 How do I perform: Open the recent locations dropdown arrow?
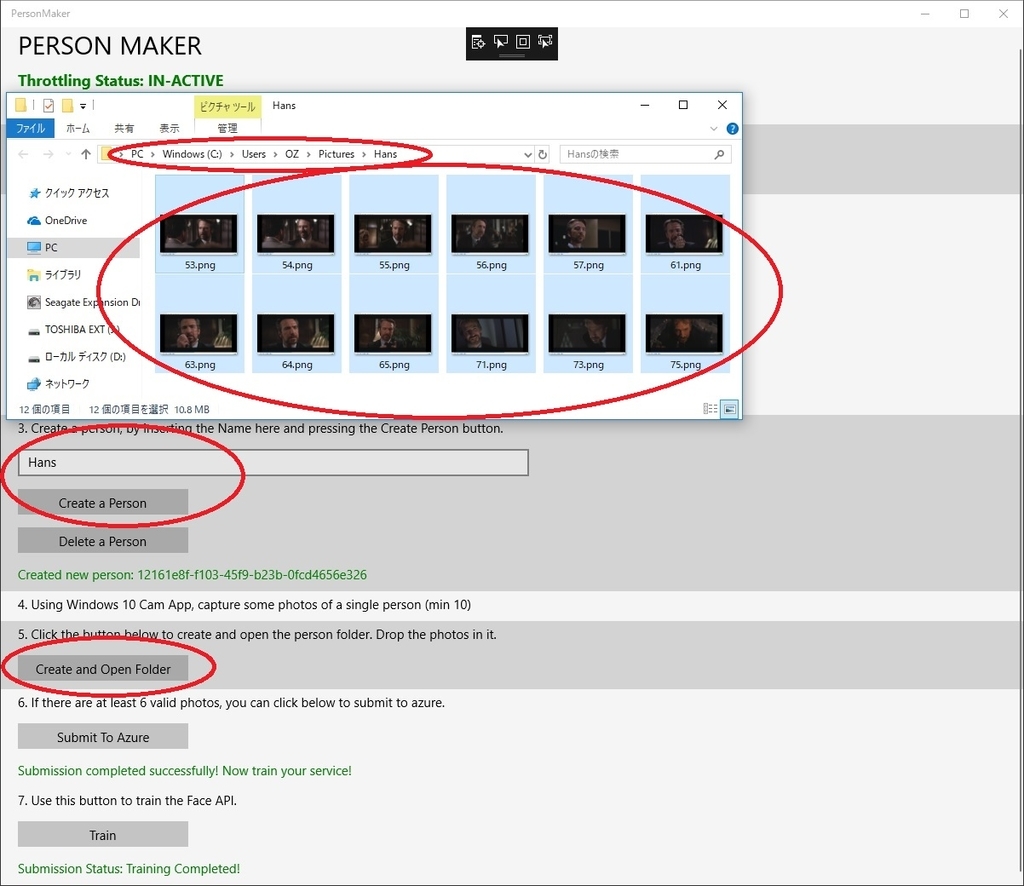(68, 155)
